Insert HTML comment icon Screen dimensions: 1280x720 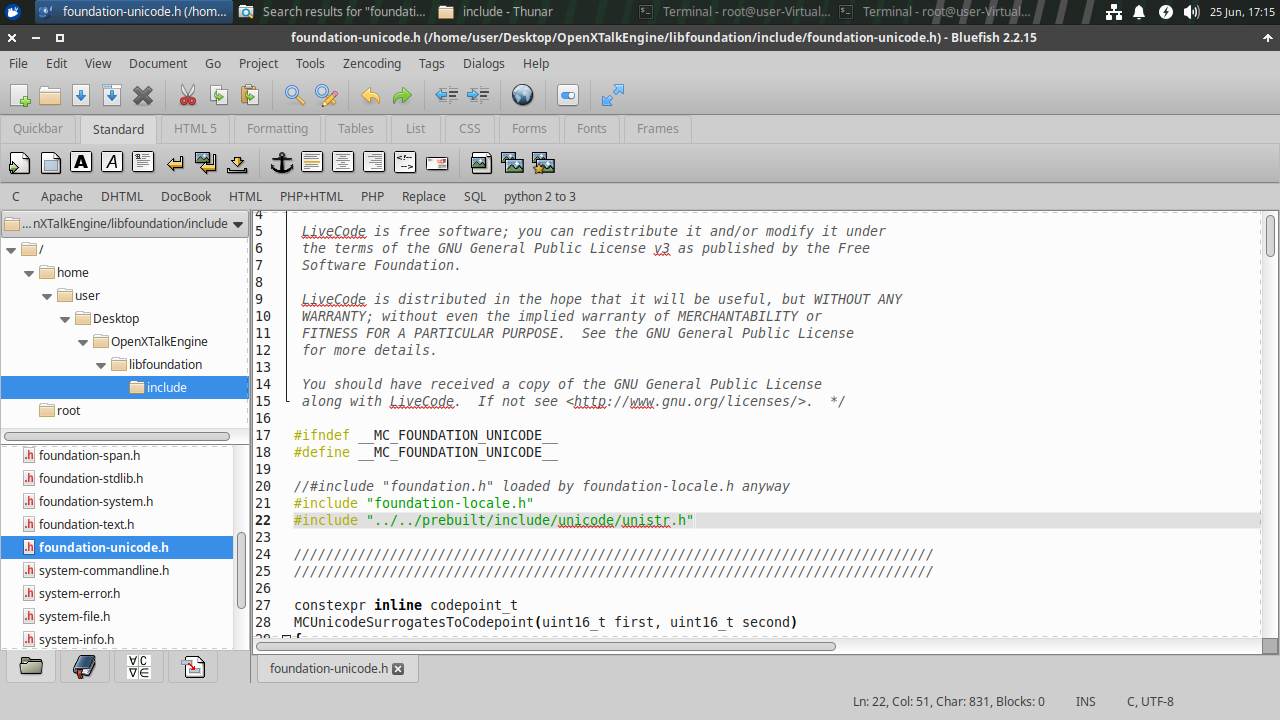pyautogui.click(x=405, y=162)
